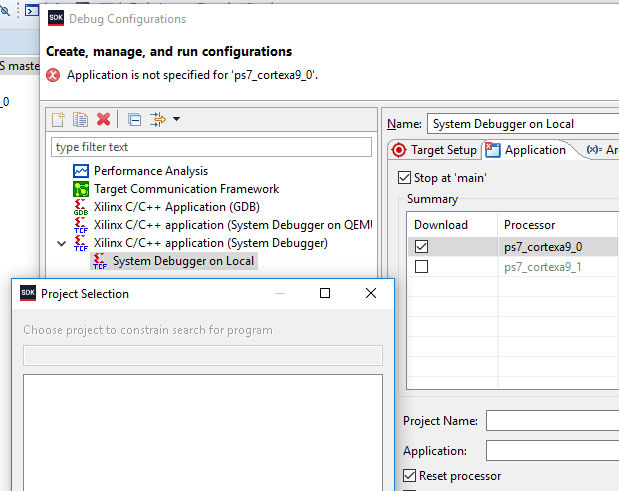Click the type filter text field

coord(211,147)
